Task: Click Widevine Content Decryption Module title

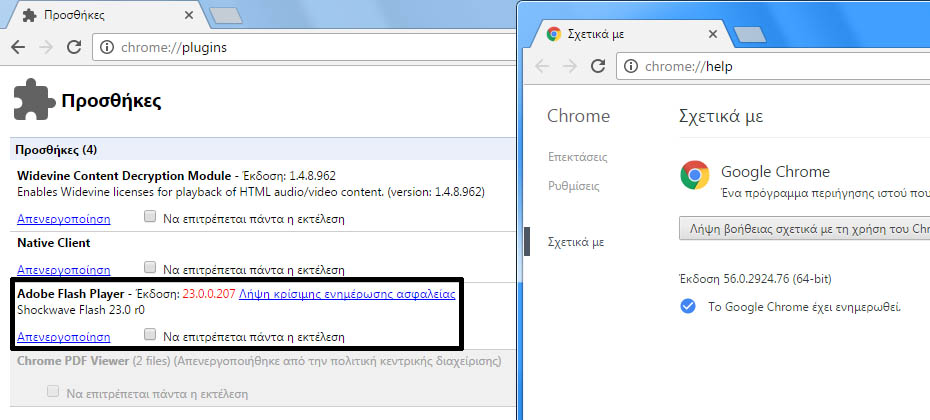Action: [x=124, y=176]
